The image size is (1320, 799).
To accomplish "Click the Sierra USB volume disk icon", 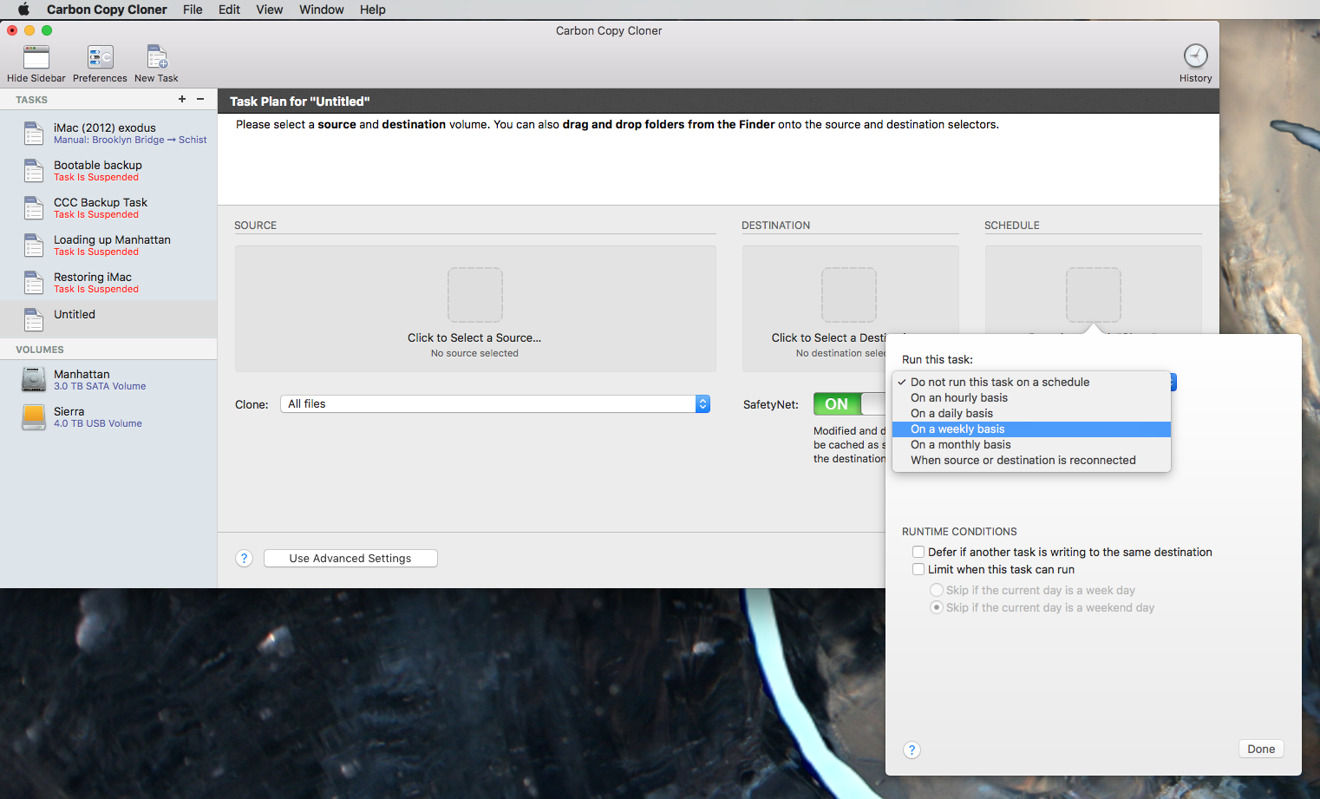I will tap(34, 417).
